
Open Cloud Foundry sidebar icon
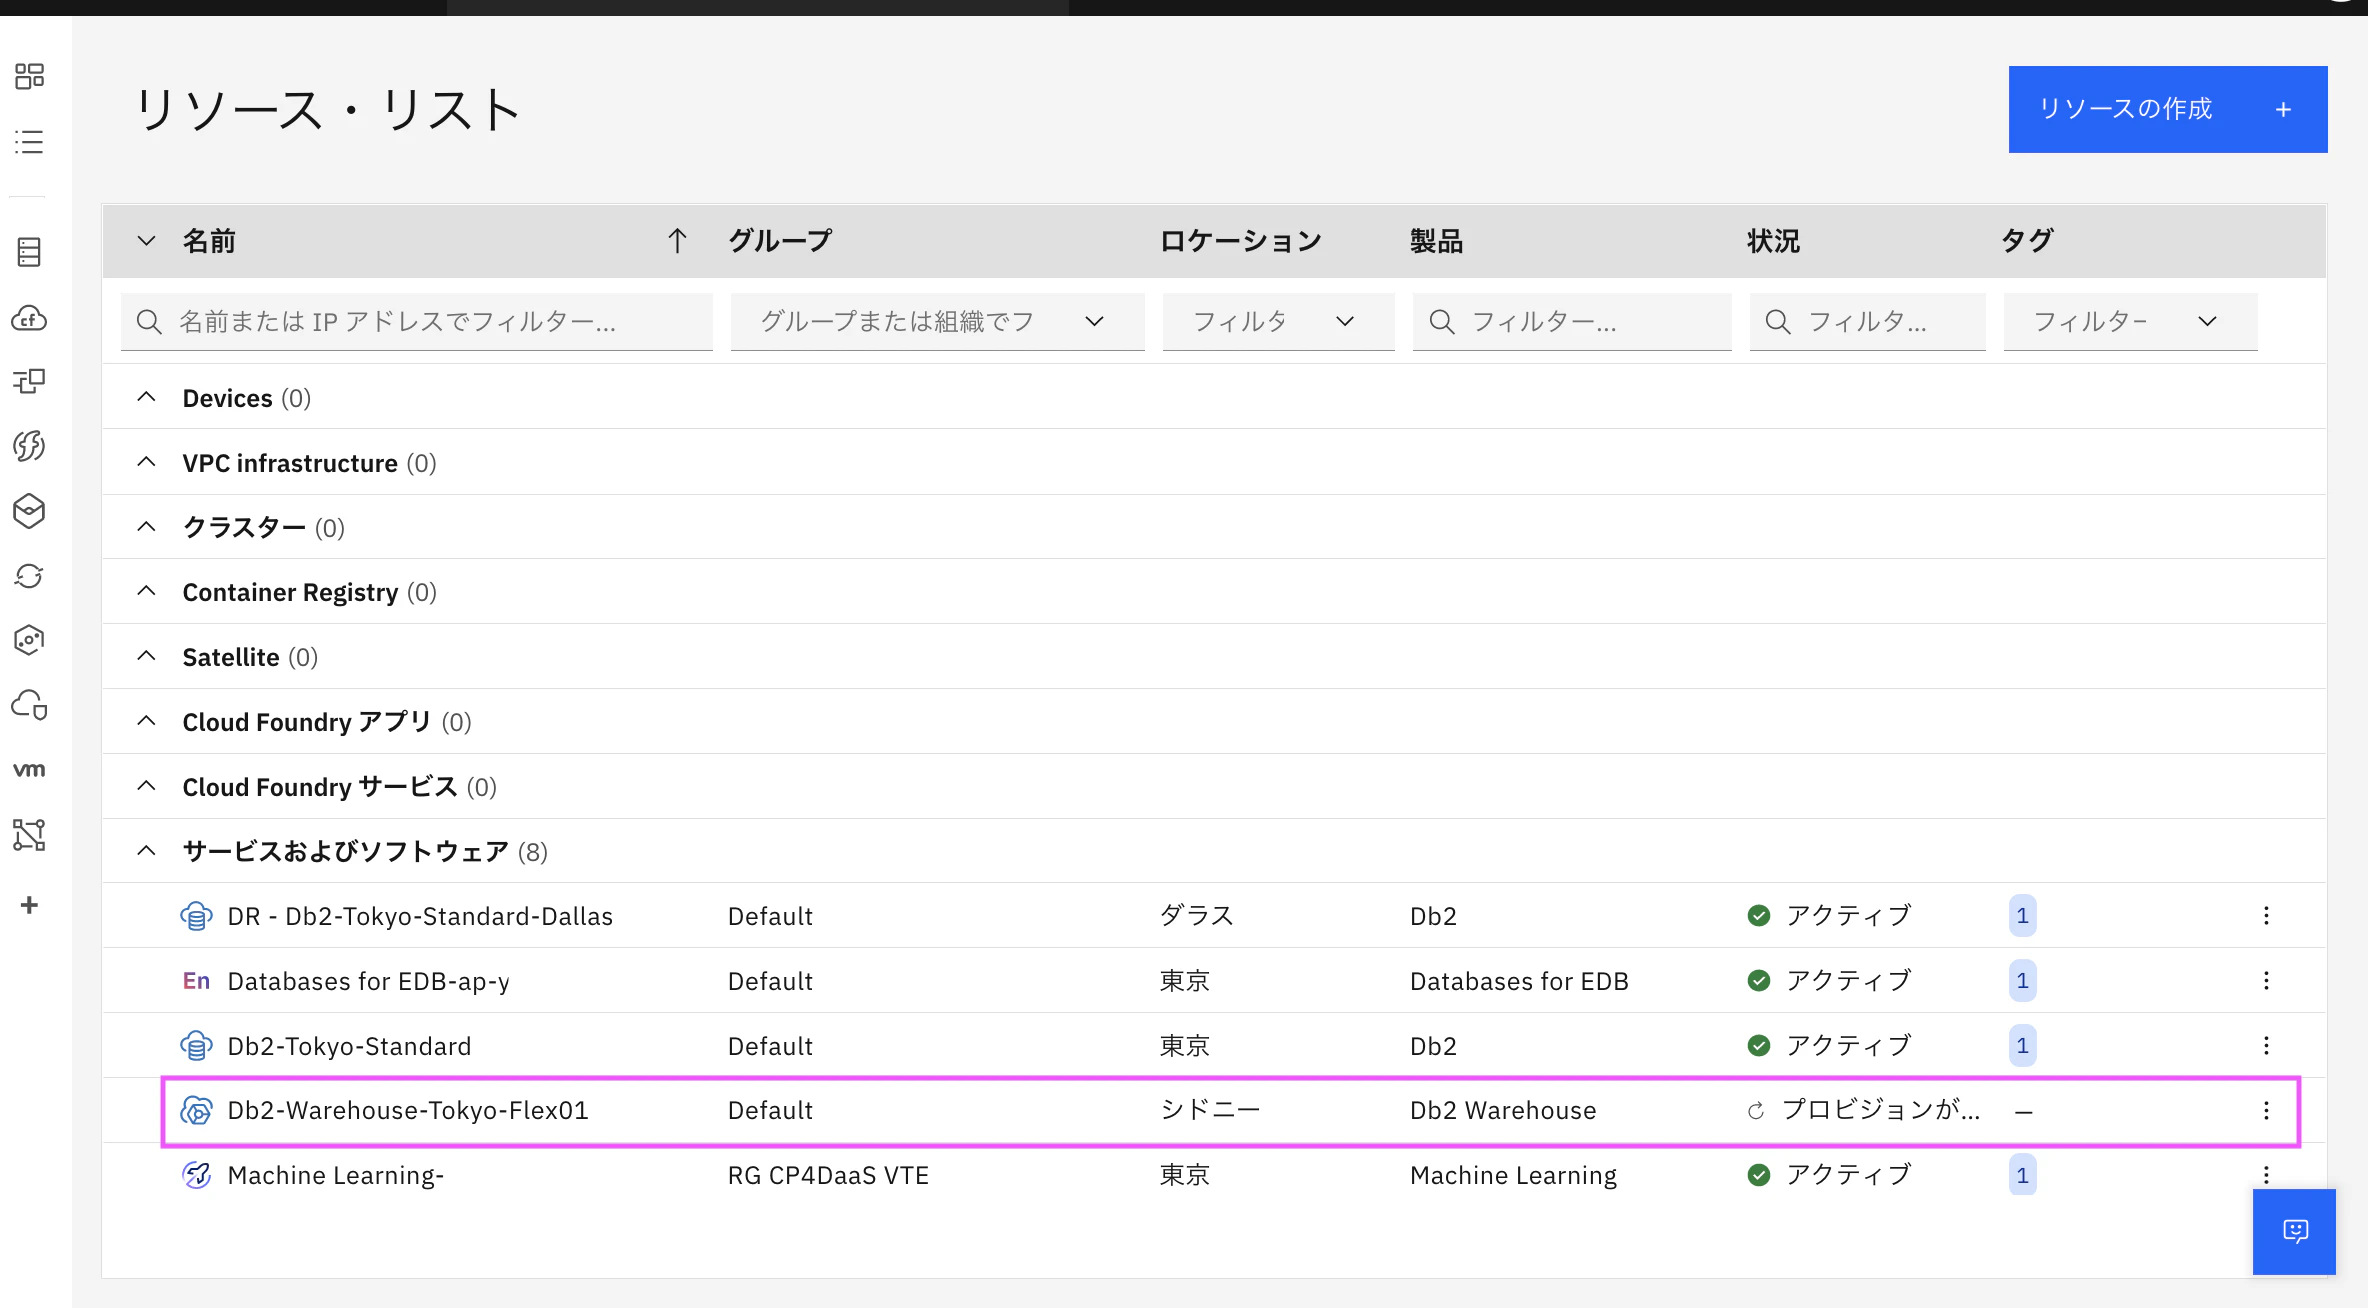tap(29, 318)
